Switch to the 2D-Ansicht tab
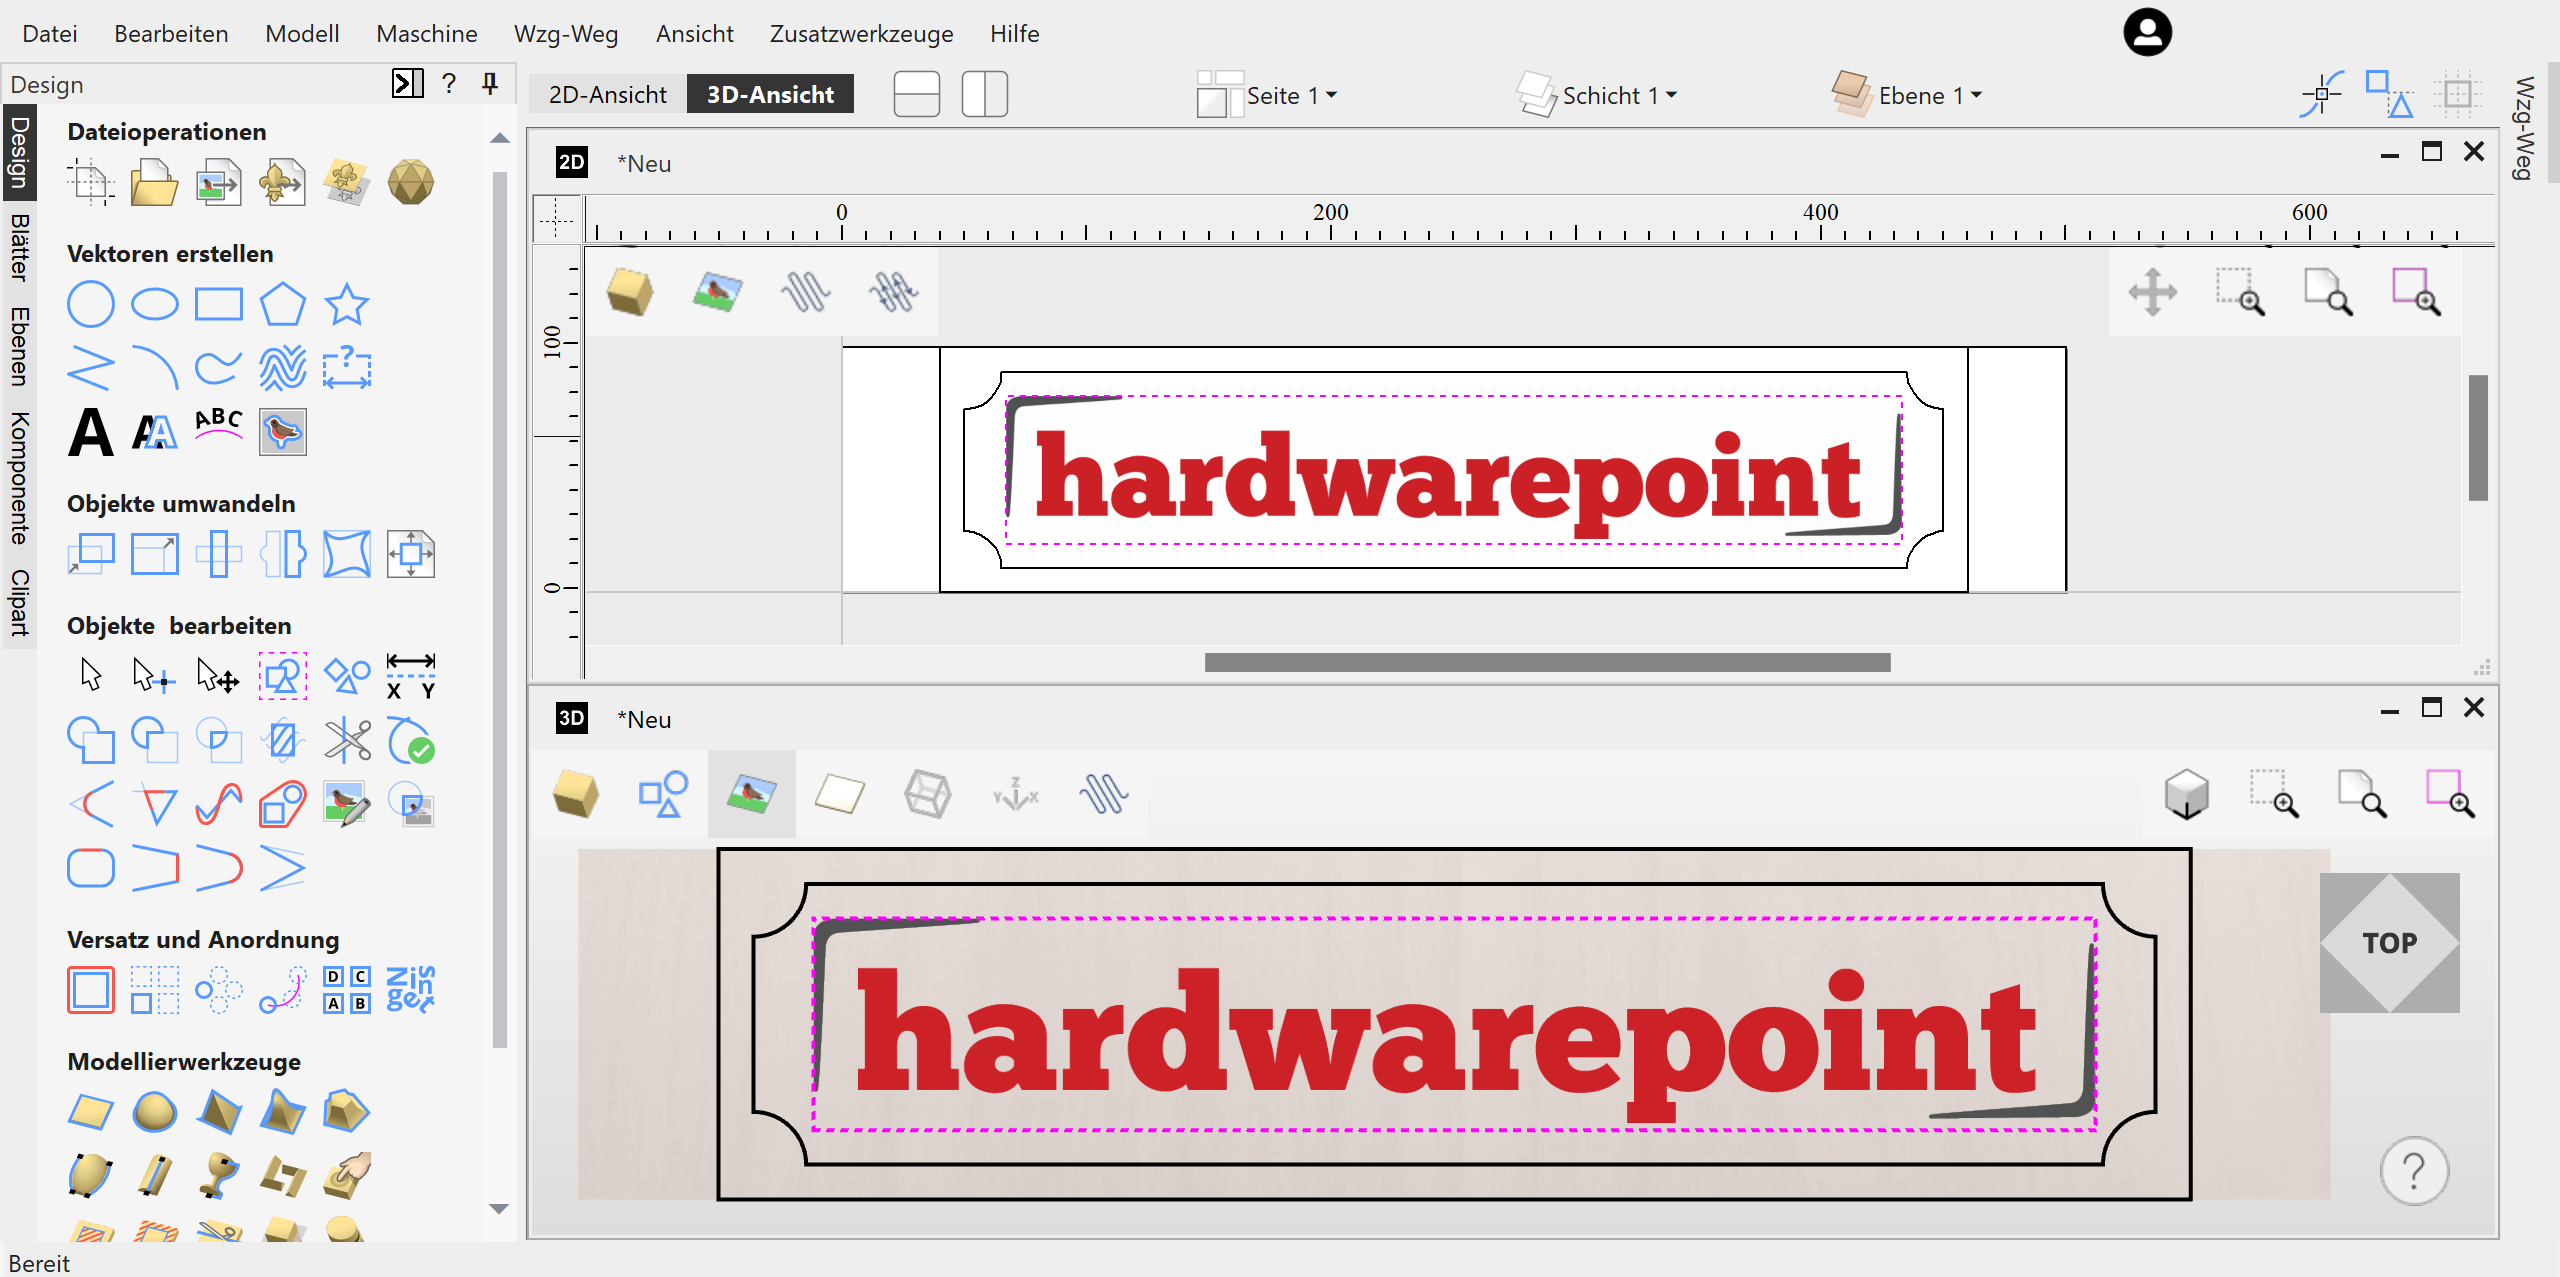 607,94
